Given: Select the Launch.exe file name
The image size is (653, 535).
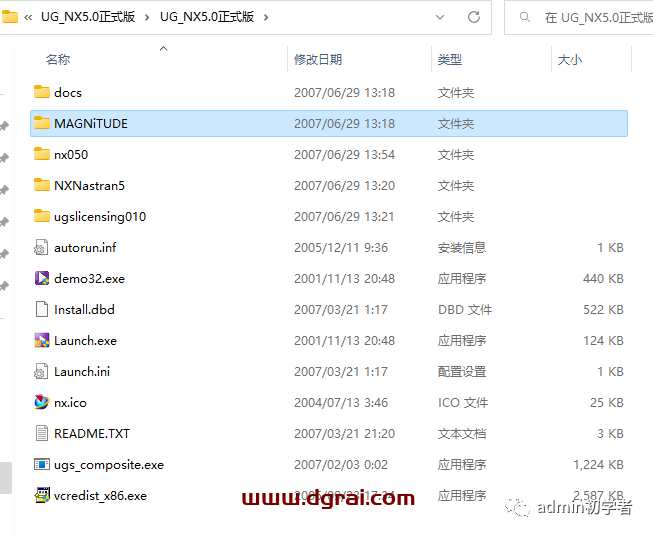Looking at the screenshot, I should point(85,341).
